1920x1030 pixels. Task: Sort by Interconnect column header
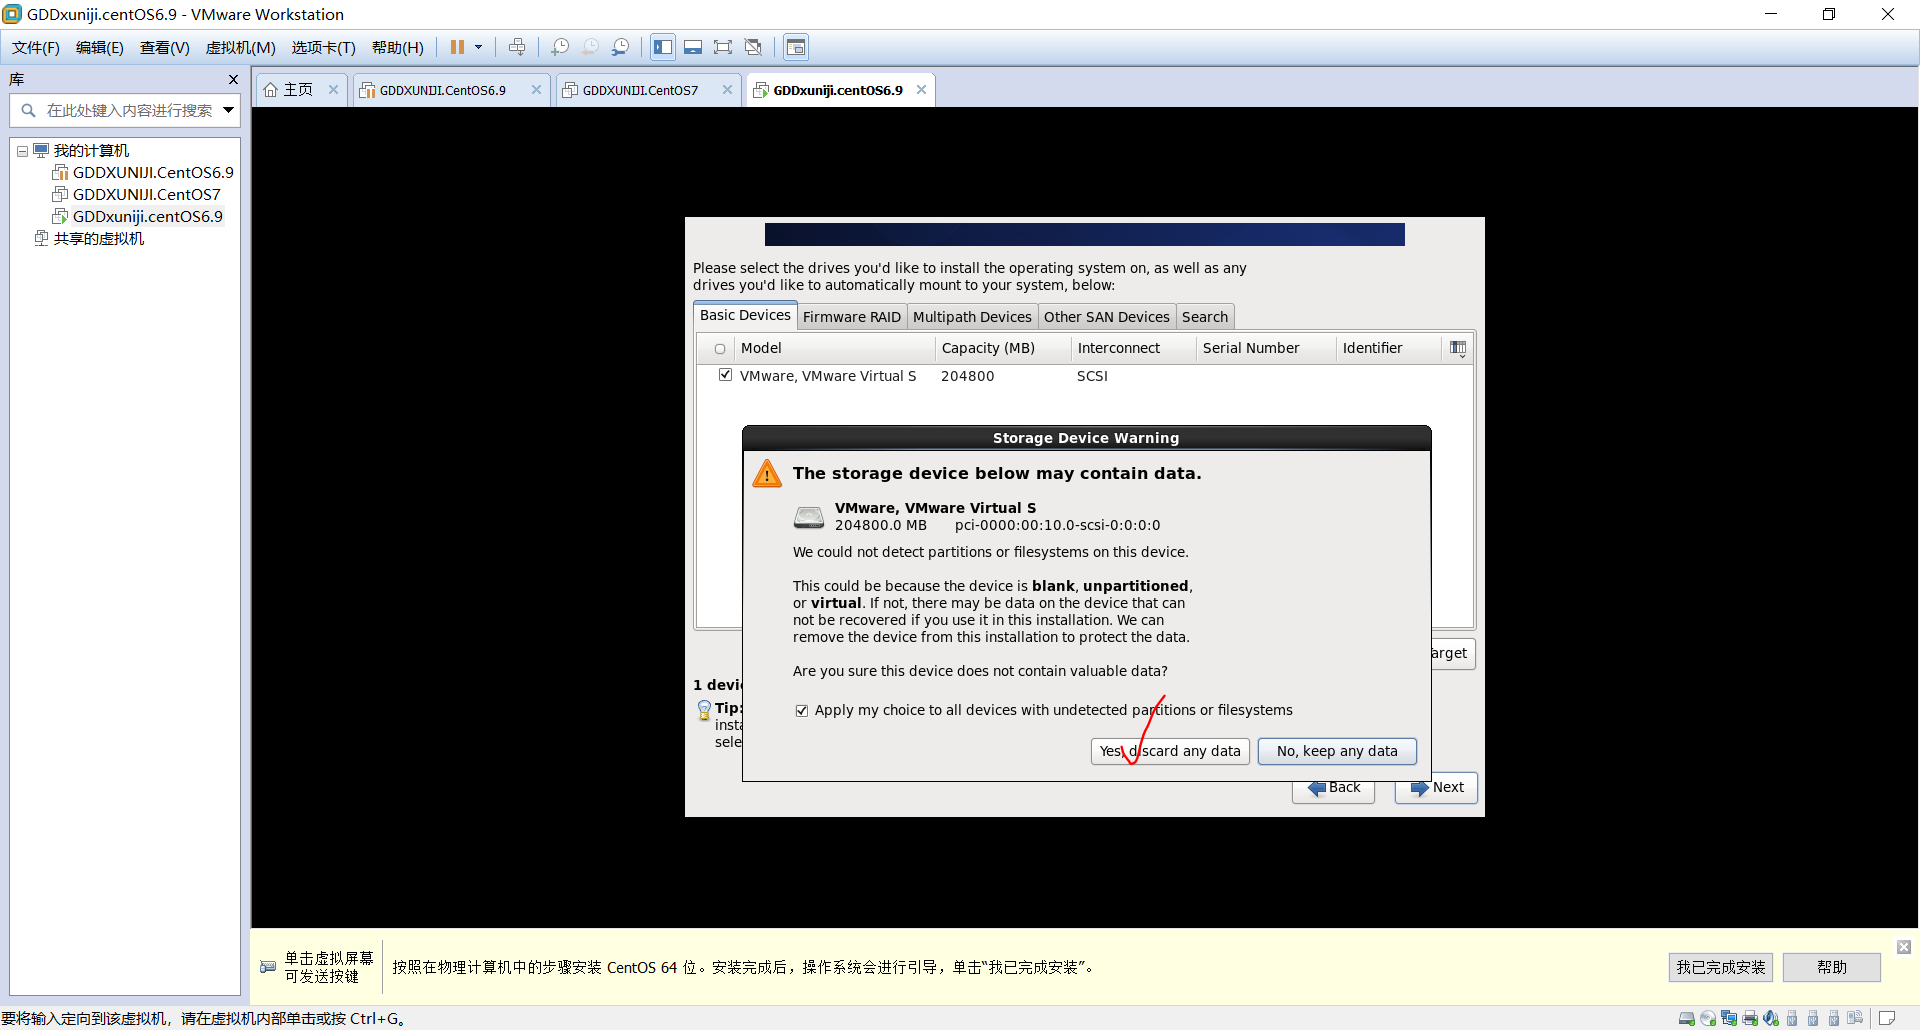(x=1133, y=348)
